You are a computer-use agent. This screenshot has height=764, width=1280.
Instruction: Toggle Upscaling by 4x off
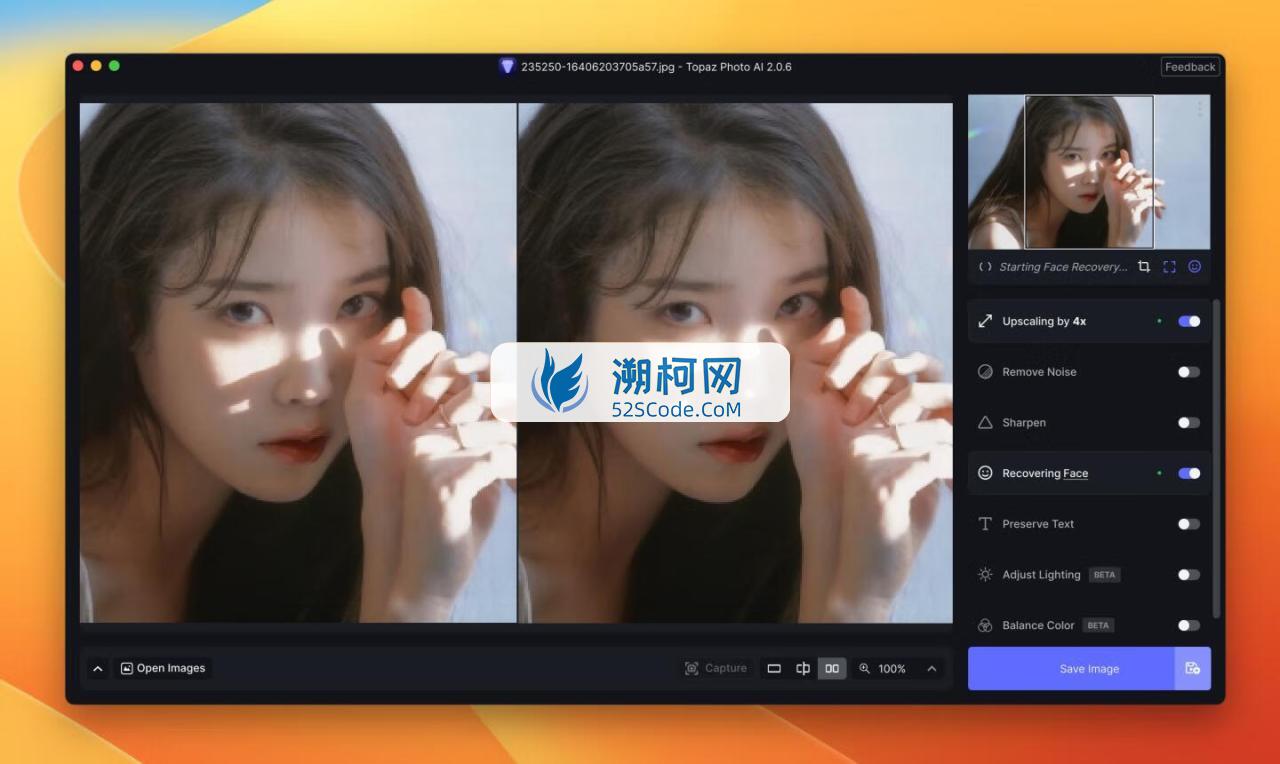[1189, 321]
